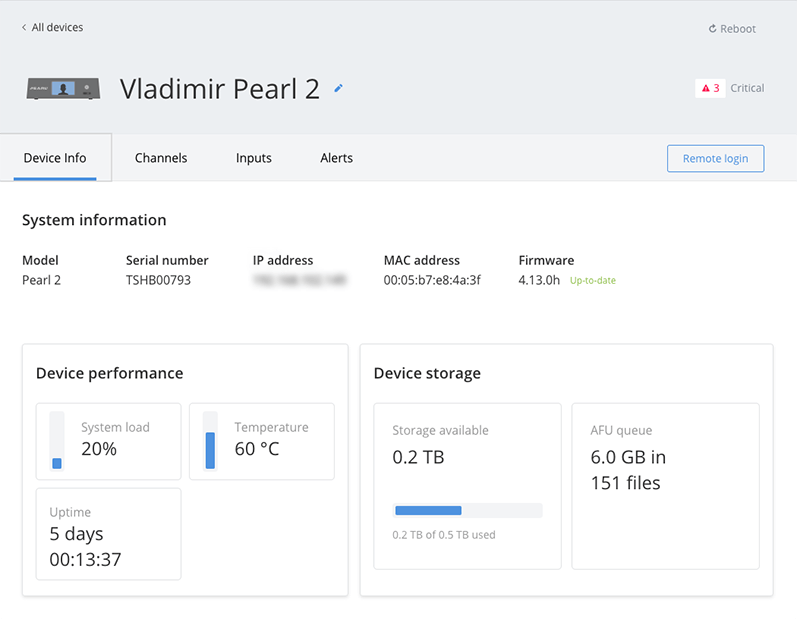Select the Device Info tab
The width and height of the screenshot is (797, 619).
pos(55,158)
